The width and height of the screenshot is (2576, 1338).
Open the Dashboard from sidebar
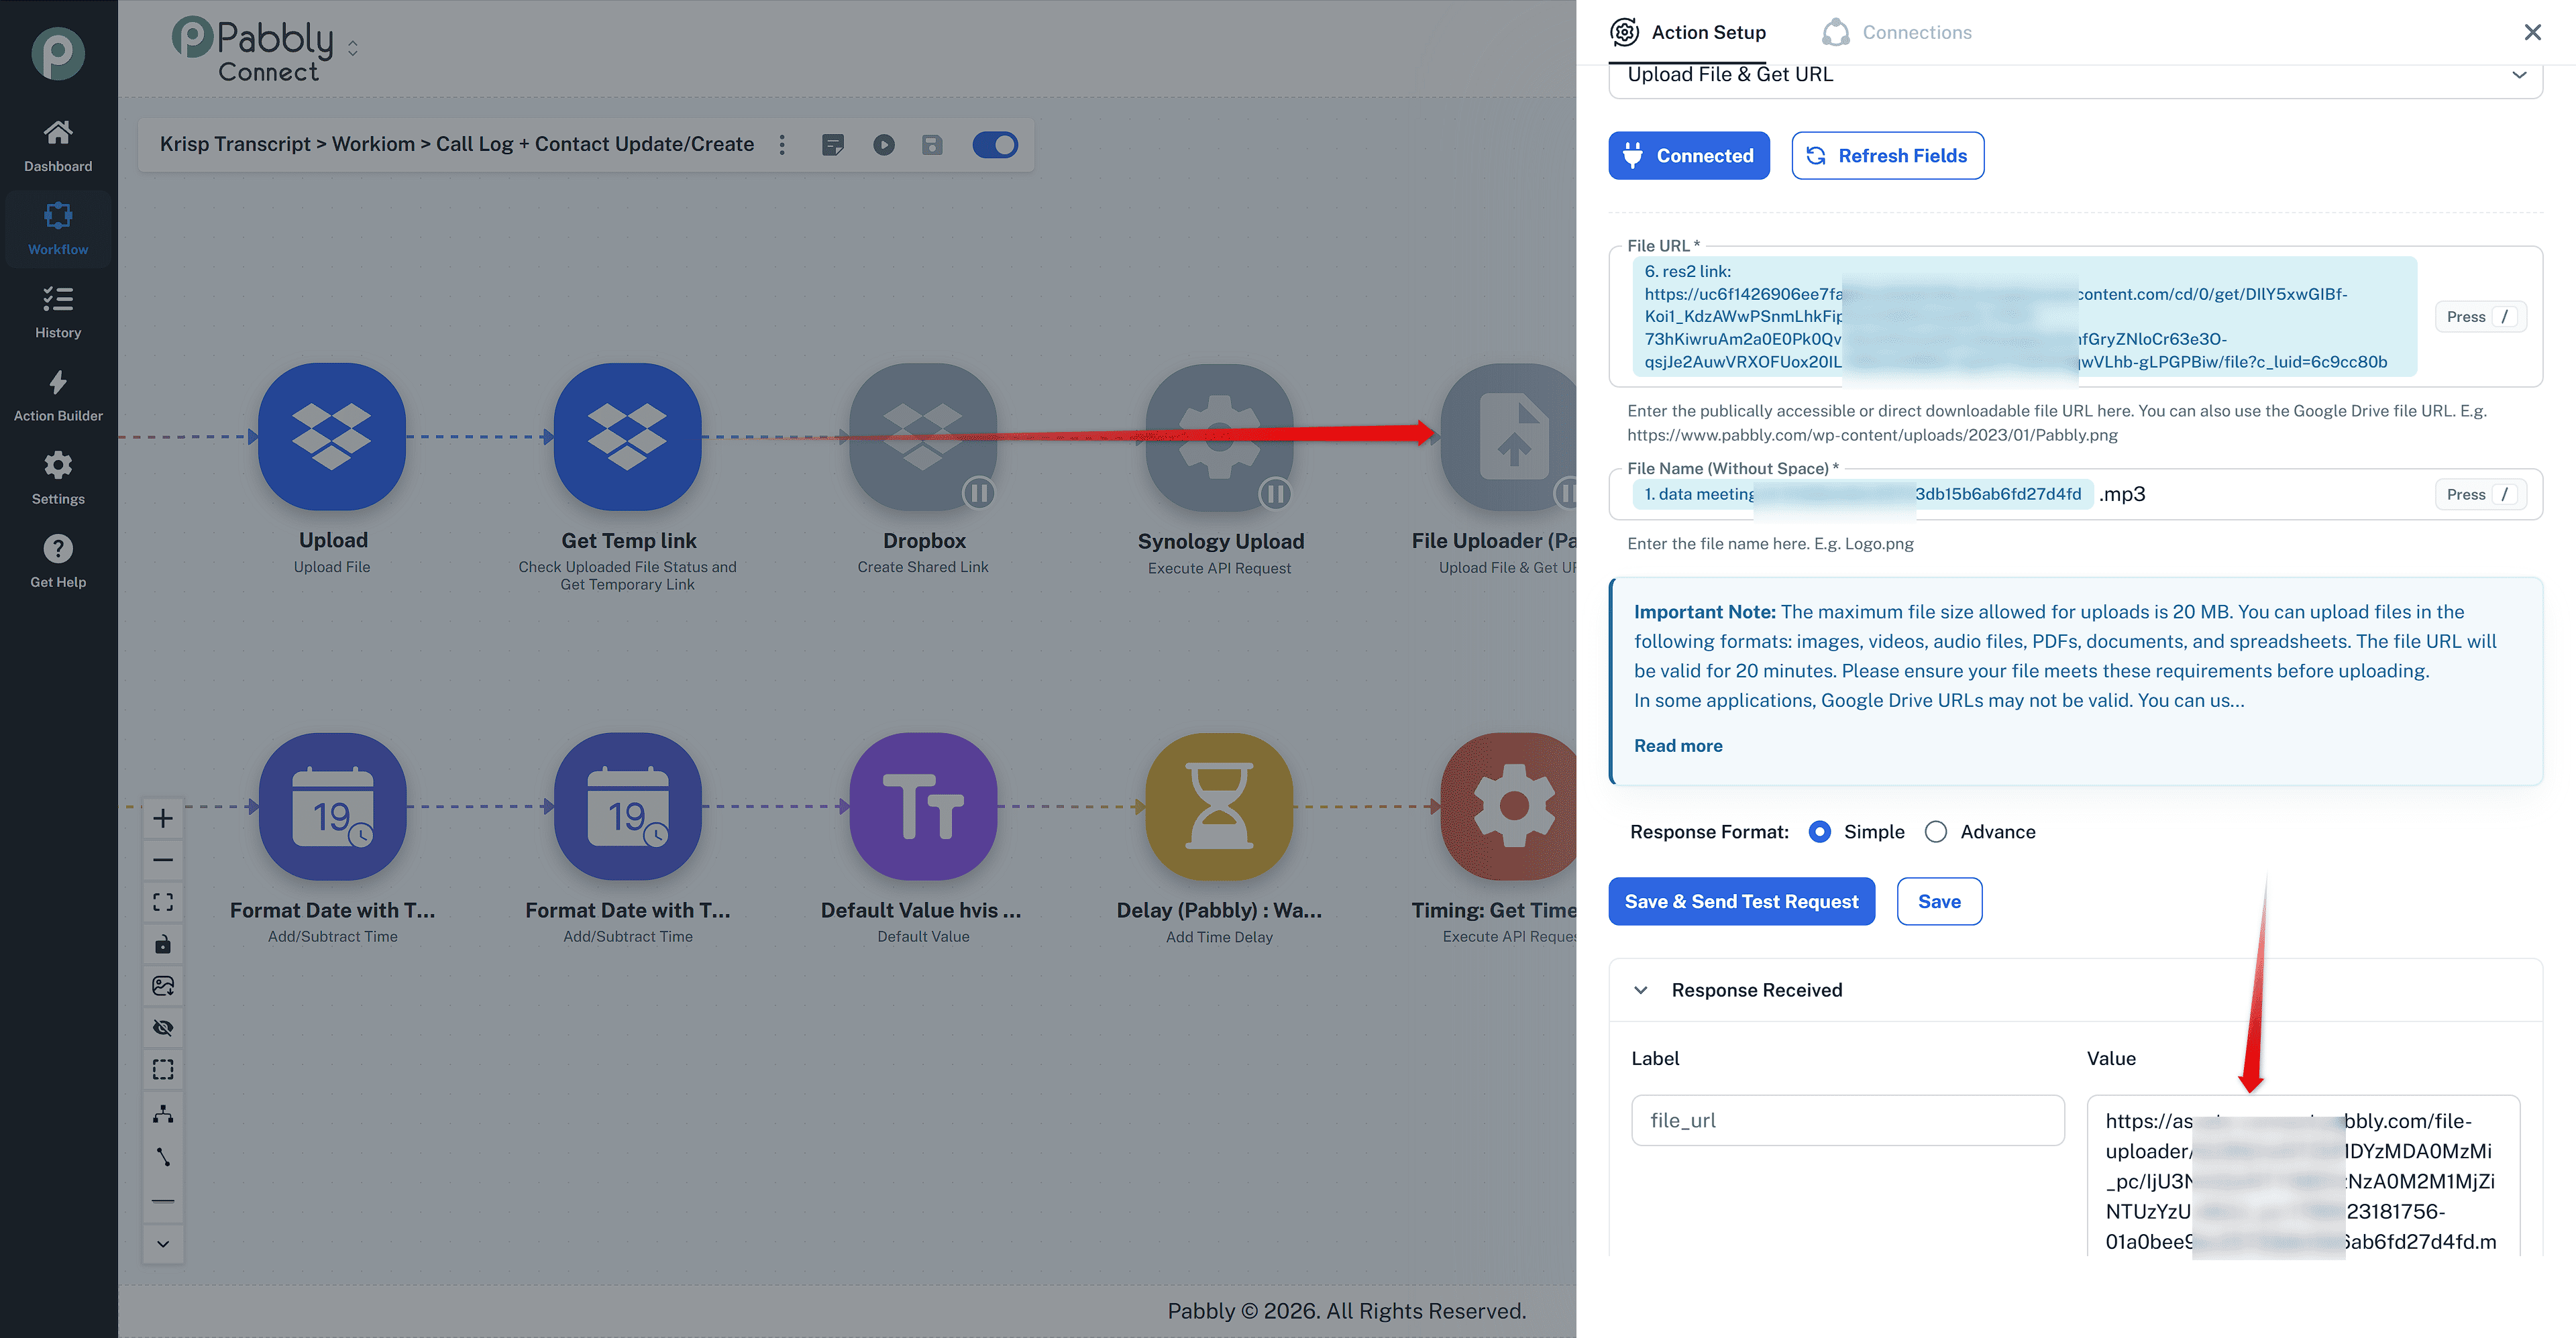pos(58,146)
